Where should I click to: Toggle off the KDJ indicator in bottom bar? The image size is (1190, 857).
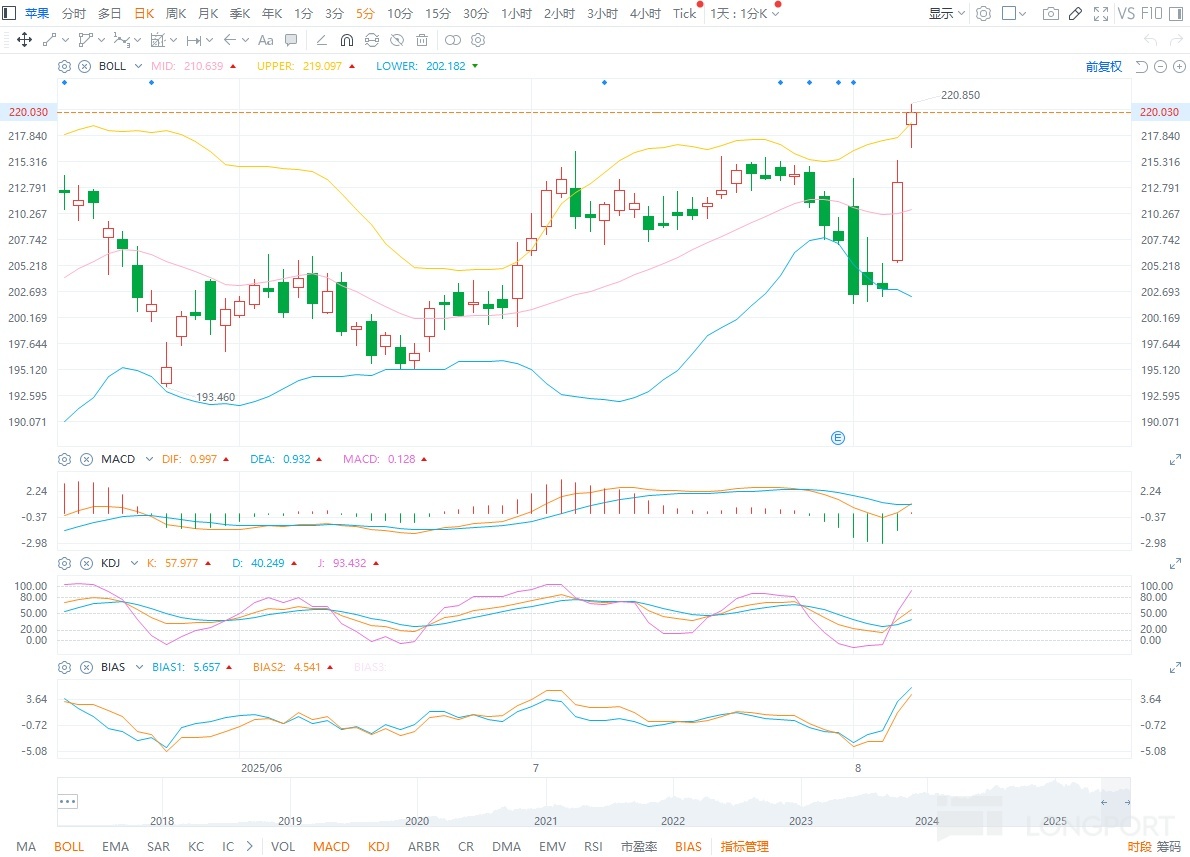coord(378,846)
